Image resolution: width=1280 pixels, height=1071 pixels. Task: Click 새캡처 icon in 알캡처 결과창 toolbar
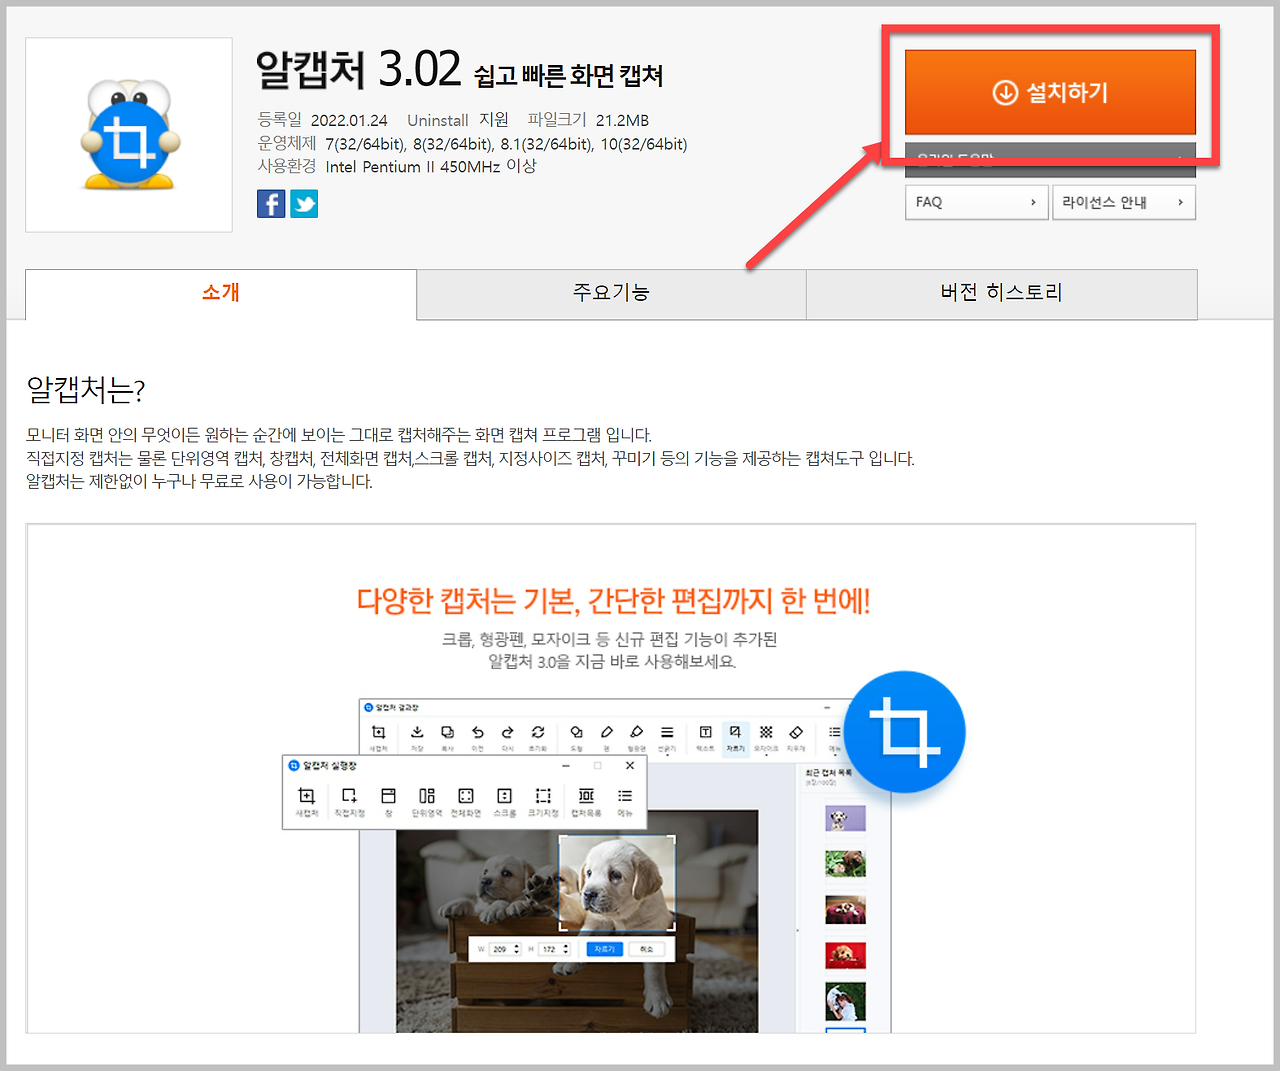click(378, 737)
